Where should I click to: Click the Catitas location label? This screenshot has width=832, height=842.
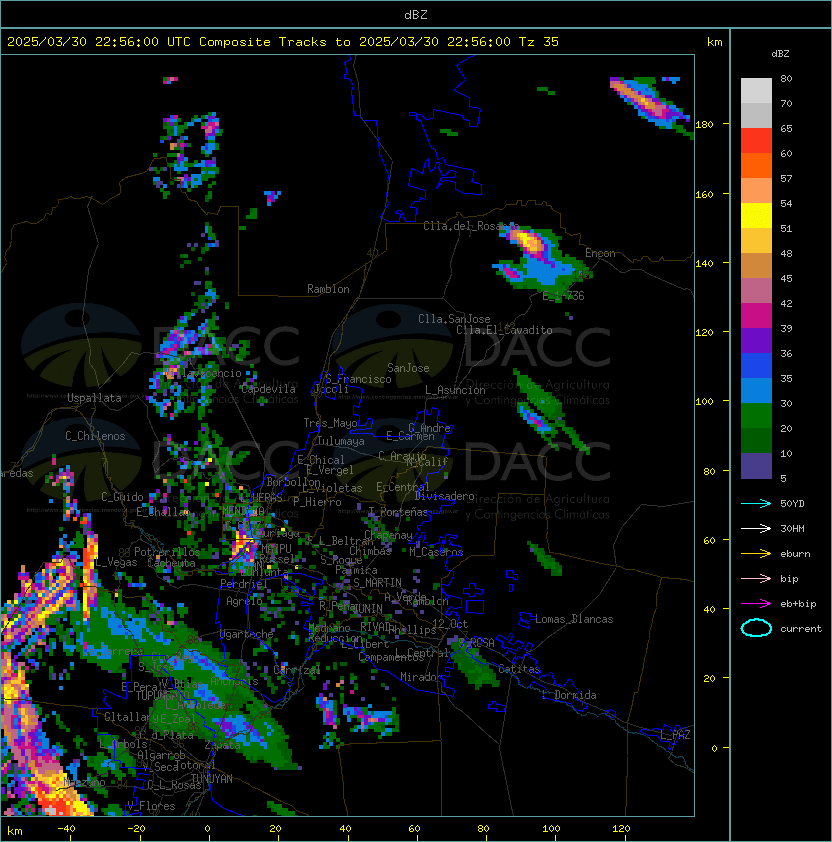coord(518,669)
